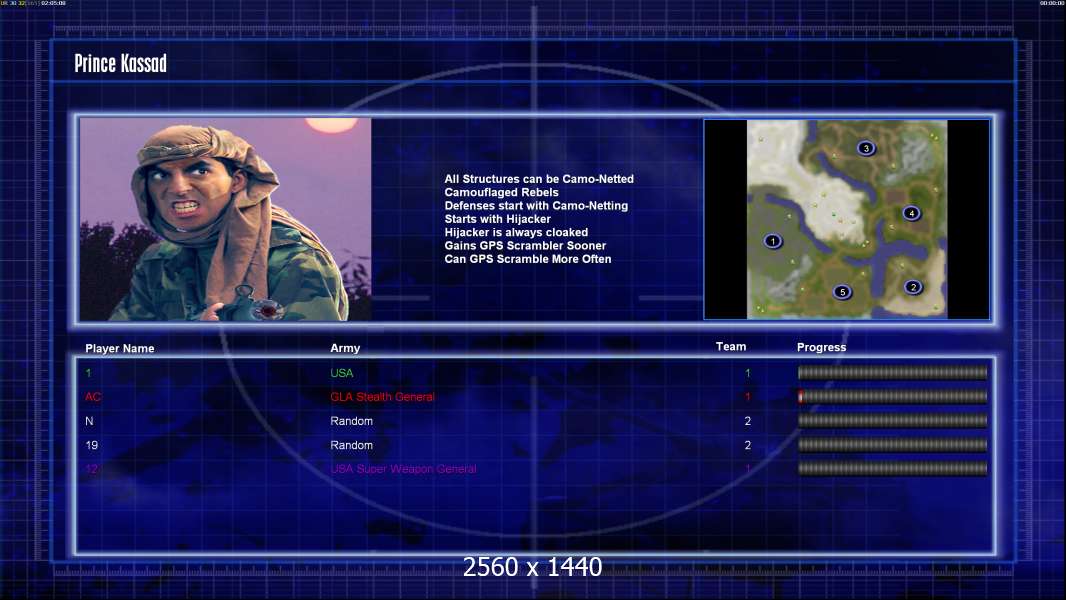This screenshot has height=600, width=1066.
Task: Click the Random army for player N
Action: click(x=351, y=421)
